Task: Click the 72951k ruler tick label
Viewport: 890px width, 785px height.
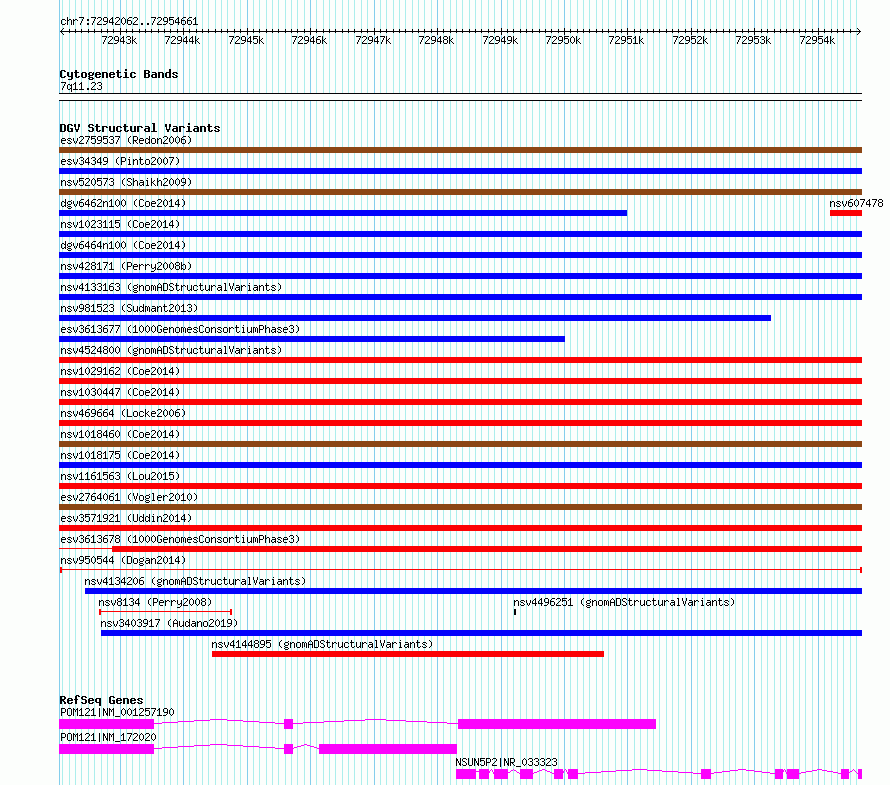Action: 626,40
